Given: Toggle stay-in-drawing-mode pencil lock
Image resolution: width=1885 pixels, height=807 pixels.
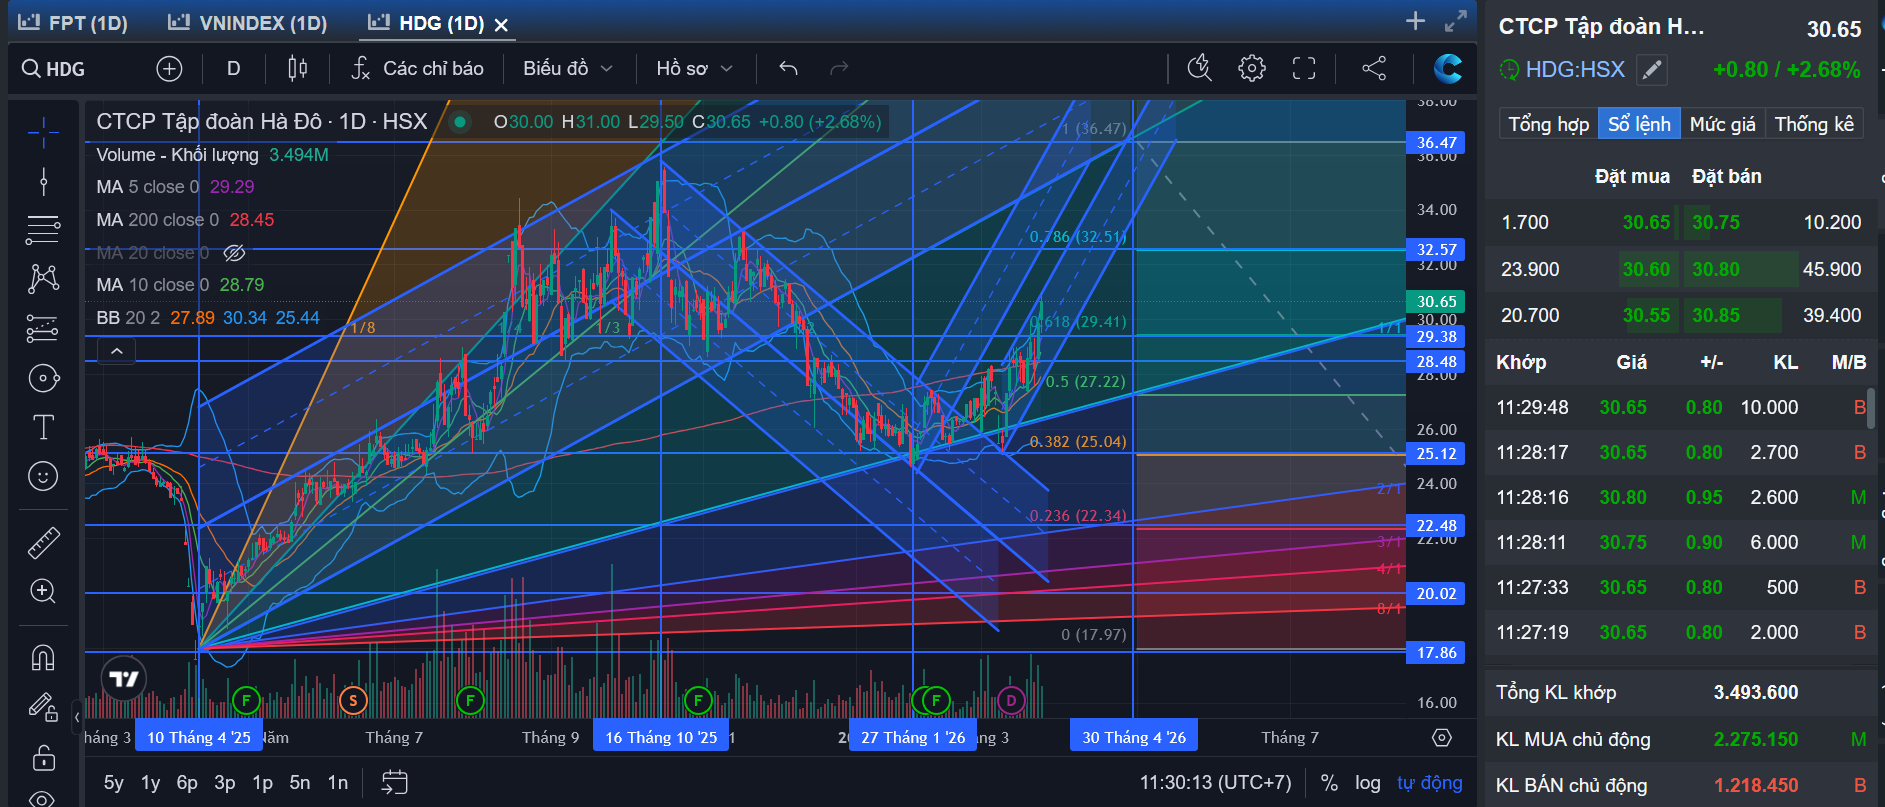Looking at the screenshot, I should click(x=43, y=707).
